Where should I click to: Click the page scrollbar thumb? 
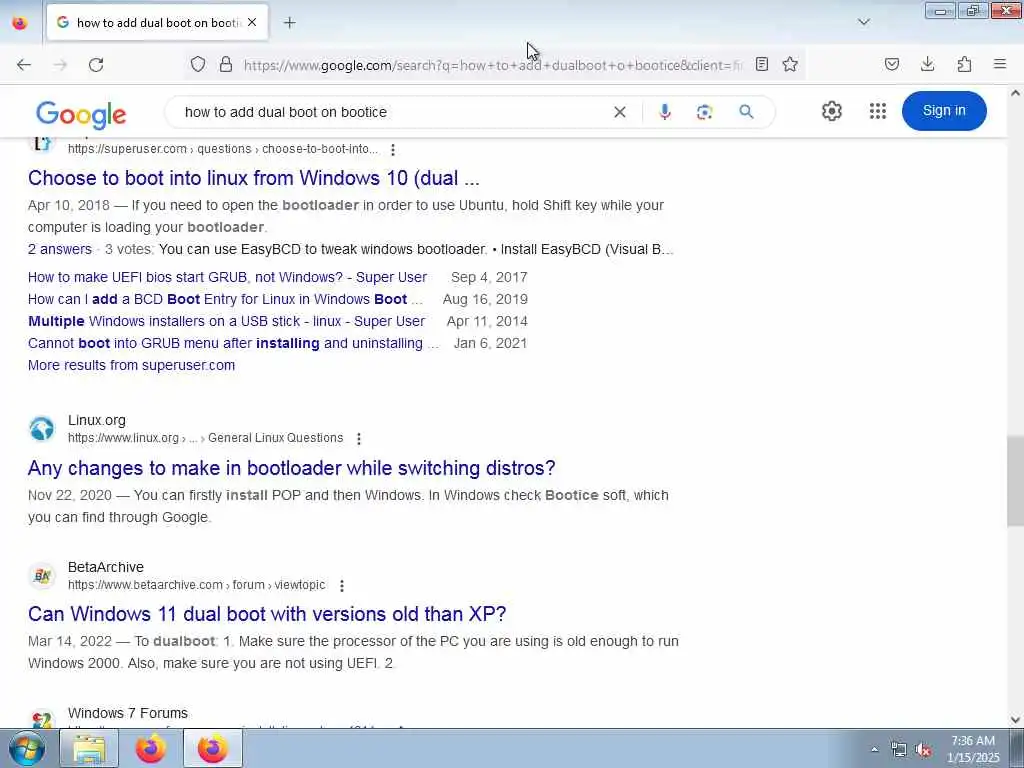coord(1015,482)
